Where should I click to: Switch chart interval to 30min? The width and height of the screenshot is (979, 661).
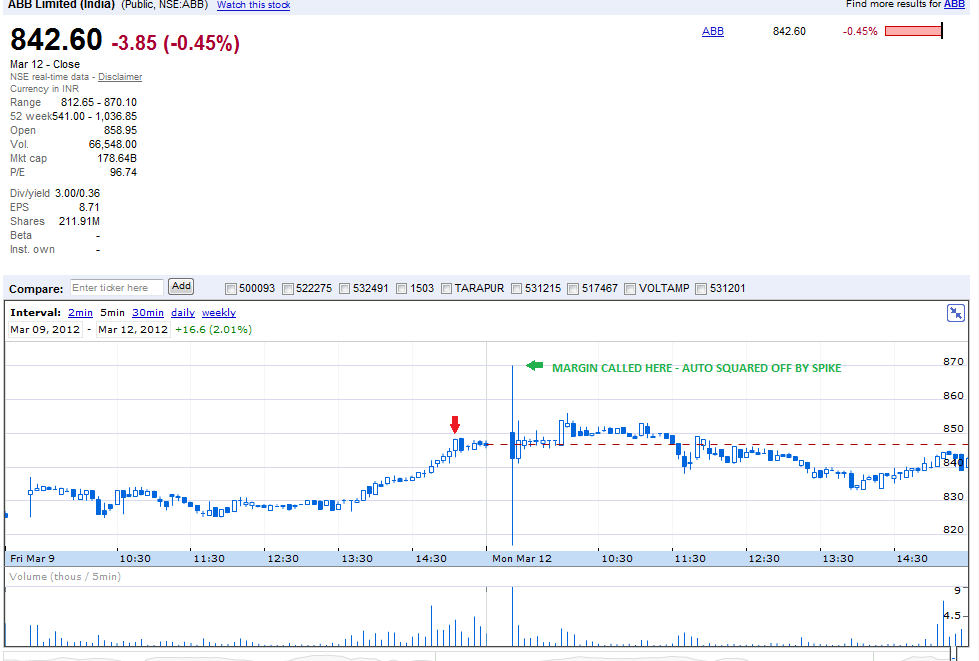tap(148, 313)
